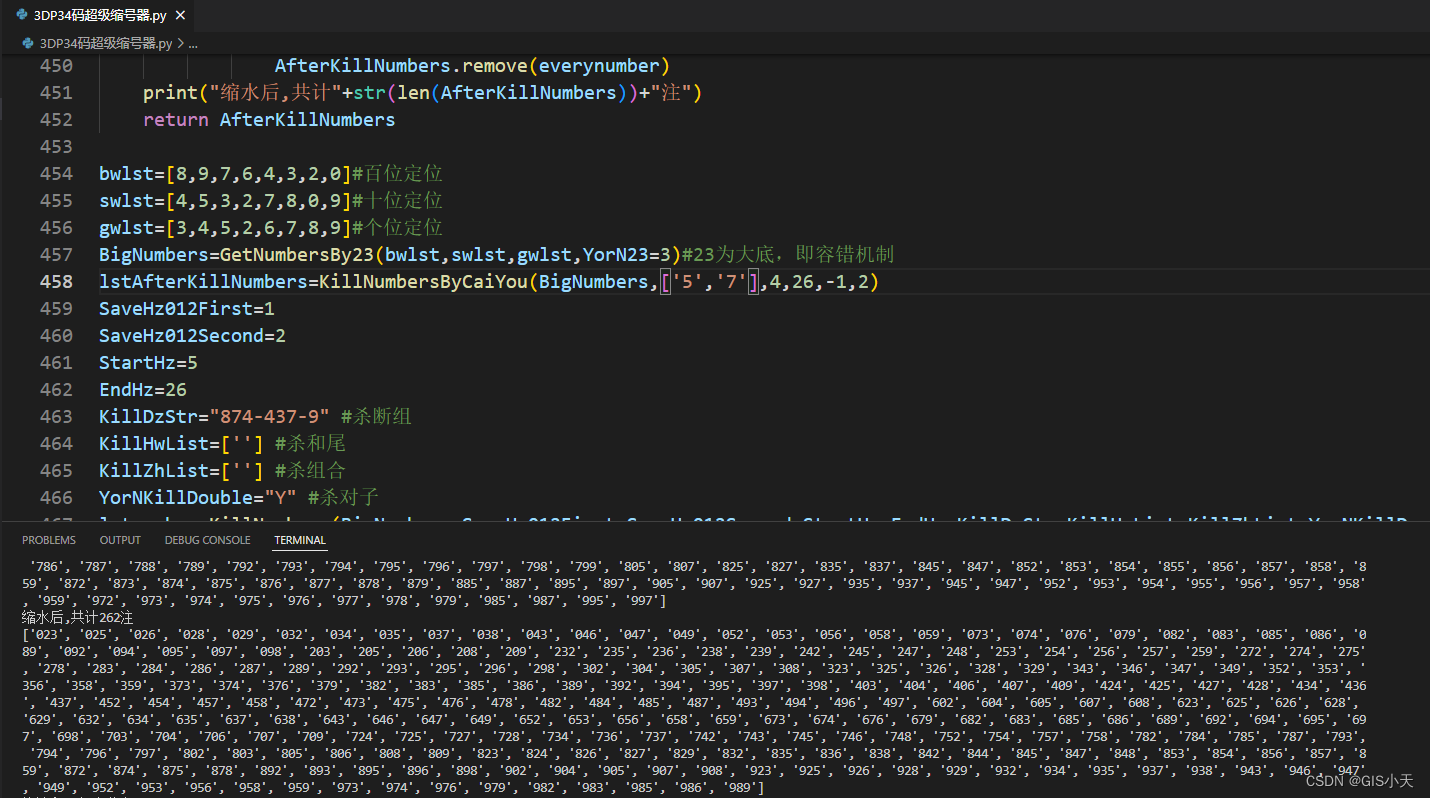Click line number 450 in the gutter
Screen dimensions: 1430x798
[56, 66]
